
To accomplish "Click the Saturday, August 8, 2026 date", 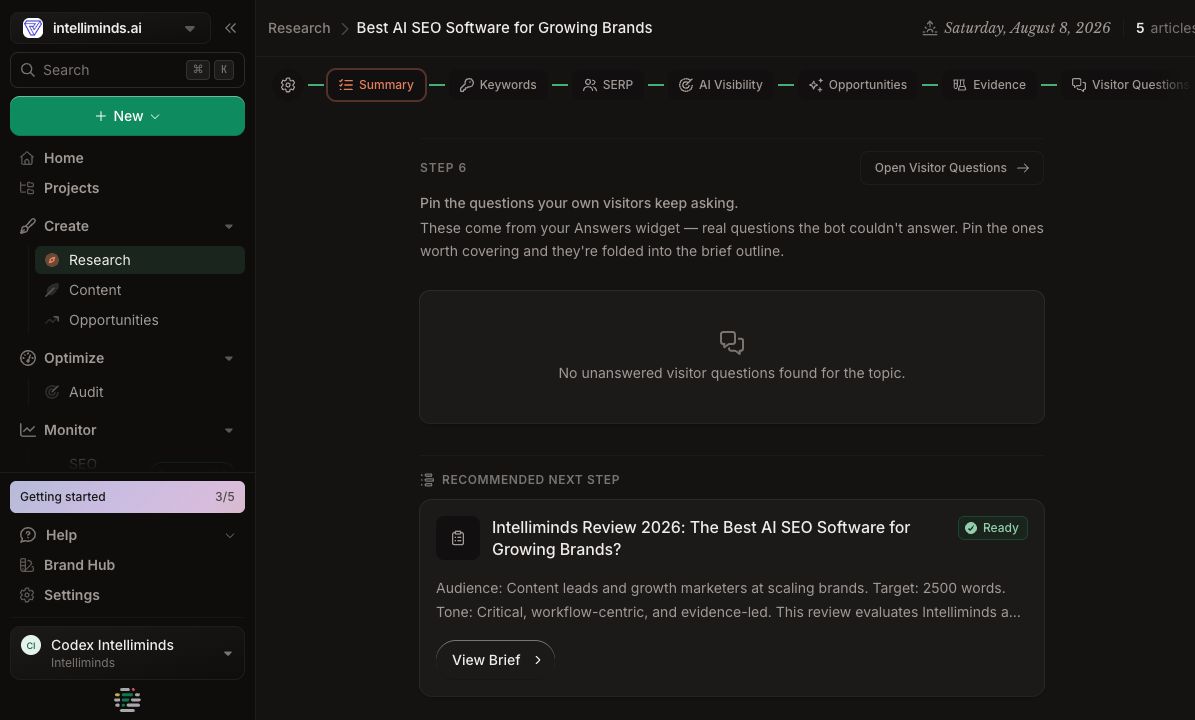I will [1027, 28].
